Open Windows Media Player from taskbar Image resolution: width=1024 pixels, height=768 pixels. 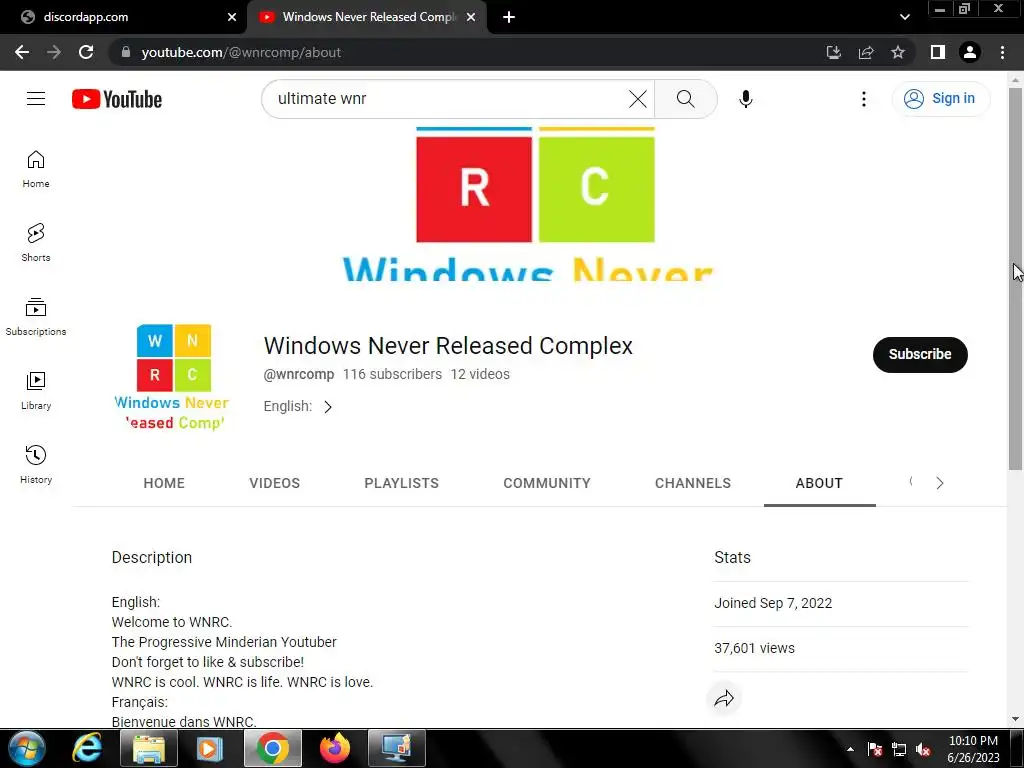click(209, 748)
